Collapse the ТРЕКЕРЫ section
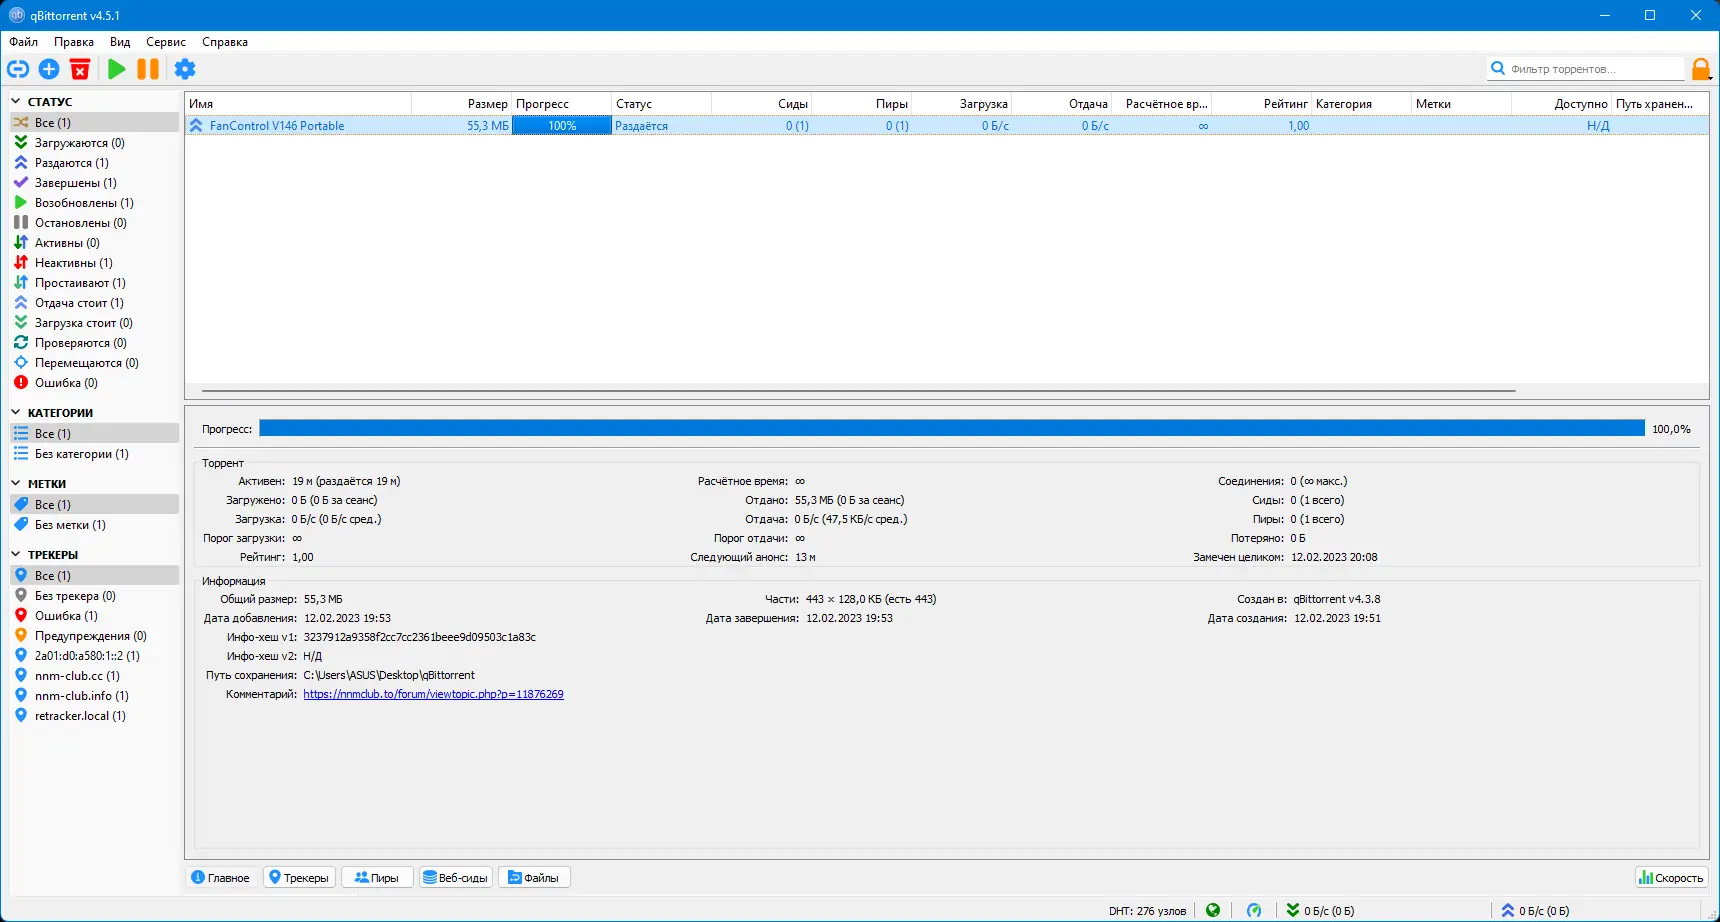Image resolution: width=1720 pixels, height=922 pixels. point(16,555)
